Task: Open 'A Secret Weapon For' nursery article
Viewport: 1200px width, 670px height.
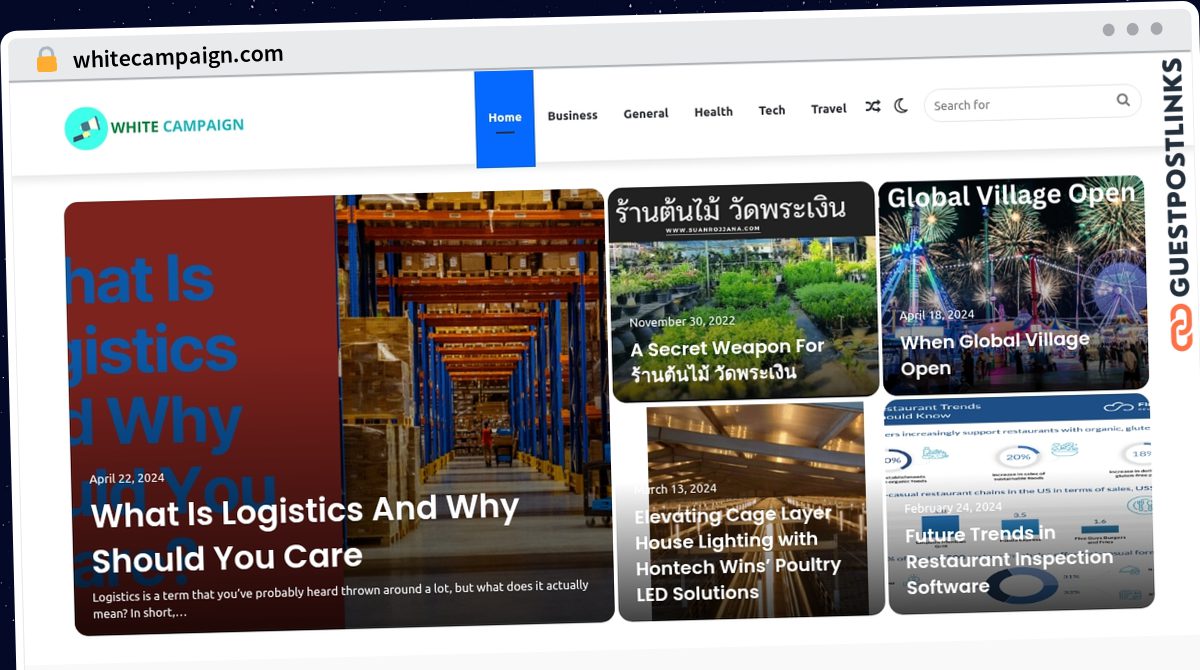Action: pos(728,361)
